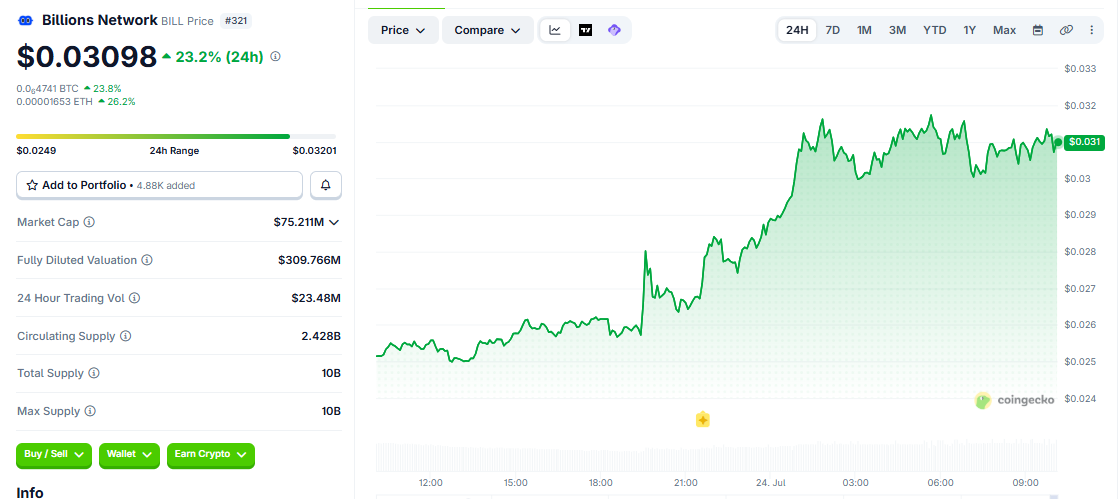Screen dimensions: 1119x499
Task: Click the $0.03098 price text
Action: (86, 56)
